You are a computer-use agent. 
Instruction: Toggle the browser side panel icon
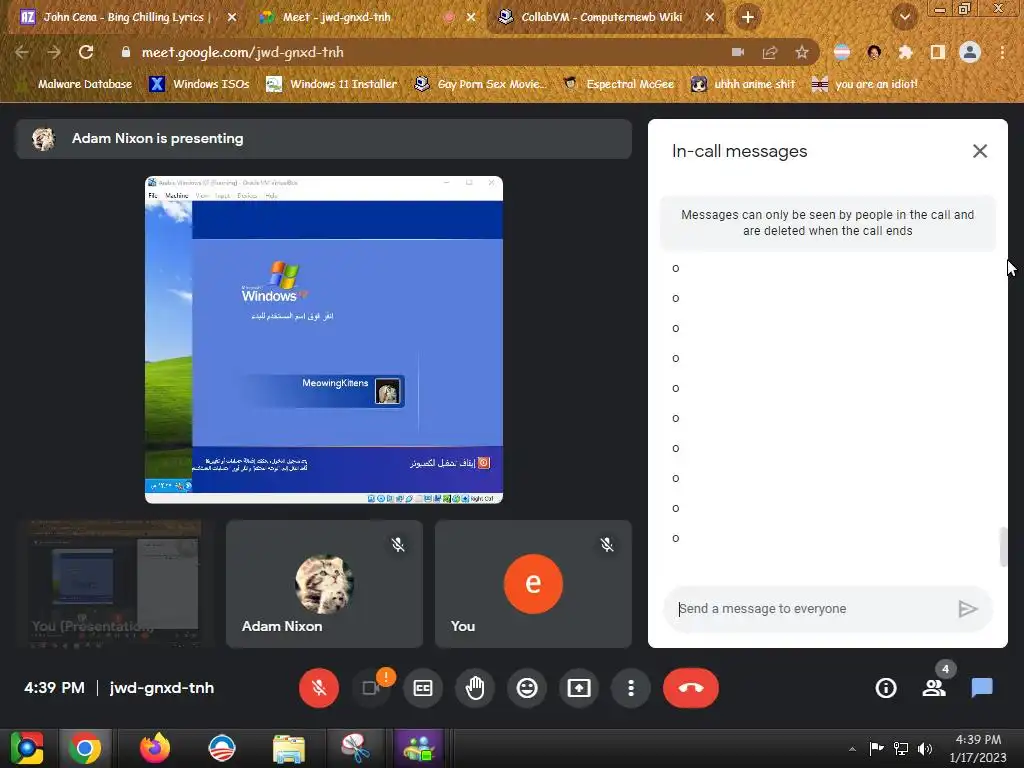937,52
